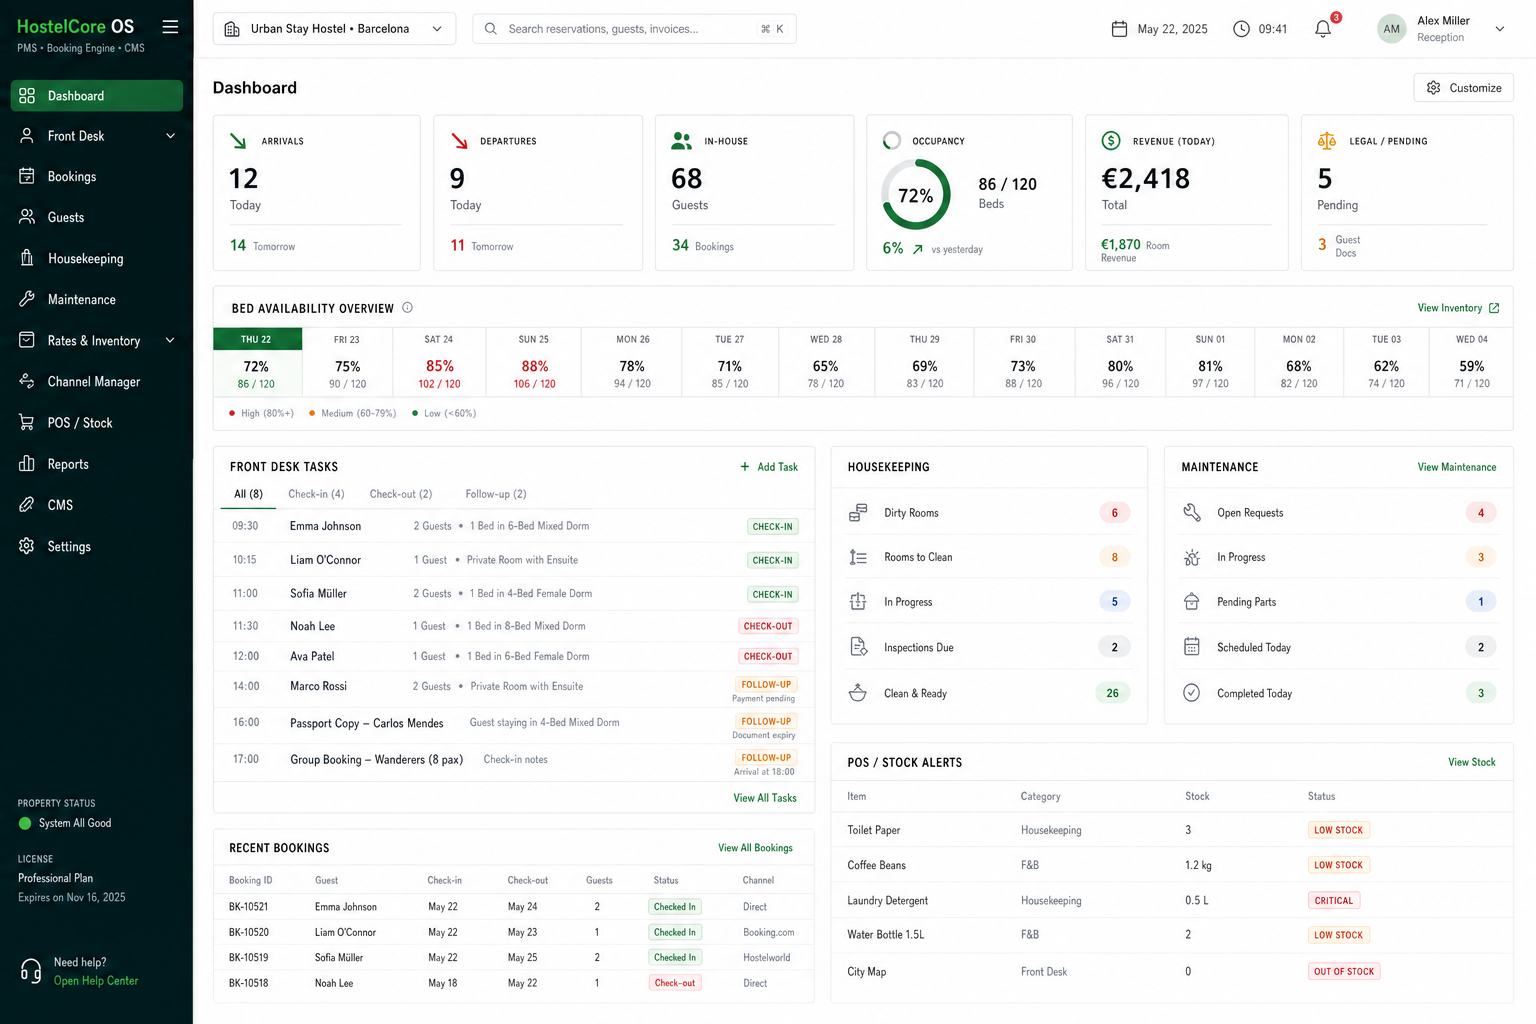Viewport: 1536px width, 1024px height.
Task: Click the OUT OF STOCK badge for City Map
Action: (1344, 972)
